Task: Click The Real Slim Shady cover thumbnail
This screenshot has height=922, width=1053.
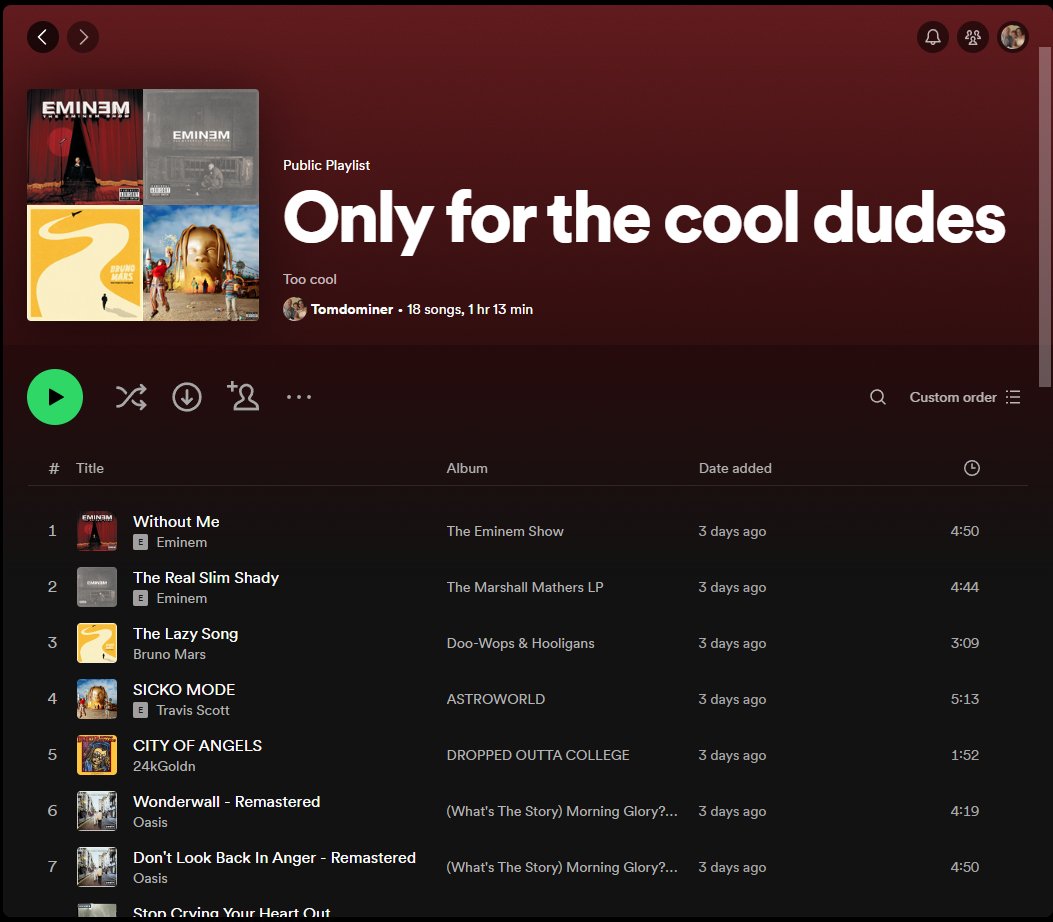Action: point(97,587)
